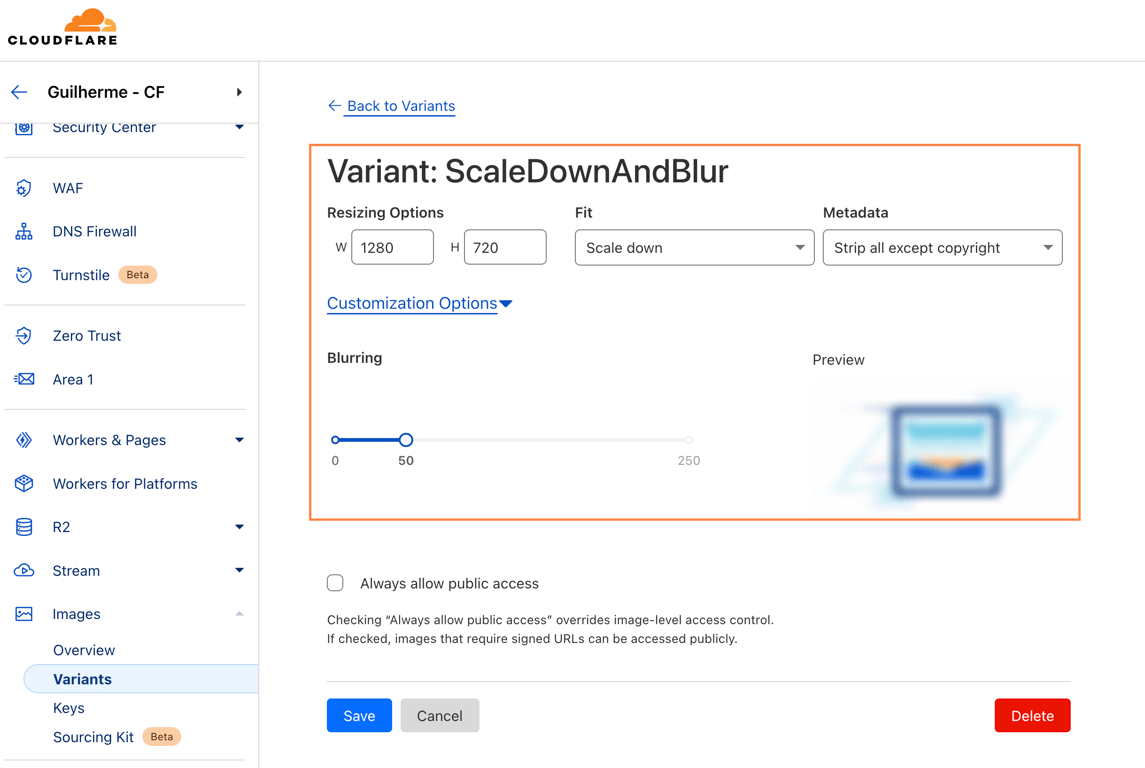The height and width of the screenshot is (768, 1145).
Task: Click the R2 database icon
Action: [24, 527]
